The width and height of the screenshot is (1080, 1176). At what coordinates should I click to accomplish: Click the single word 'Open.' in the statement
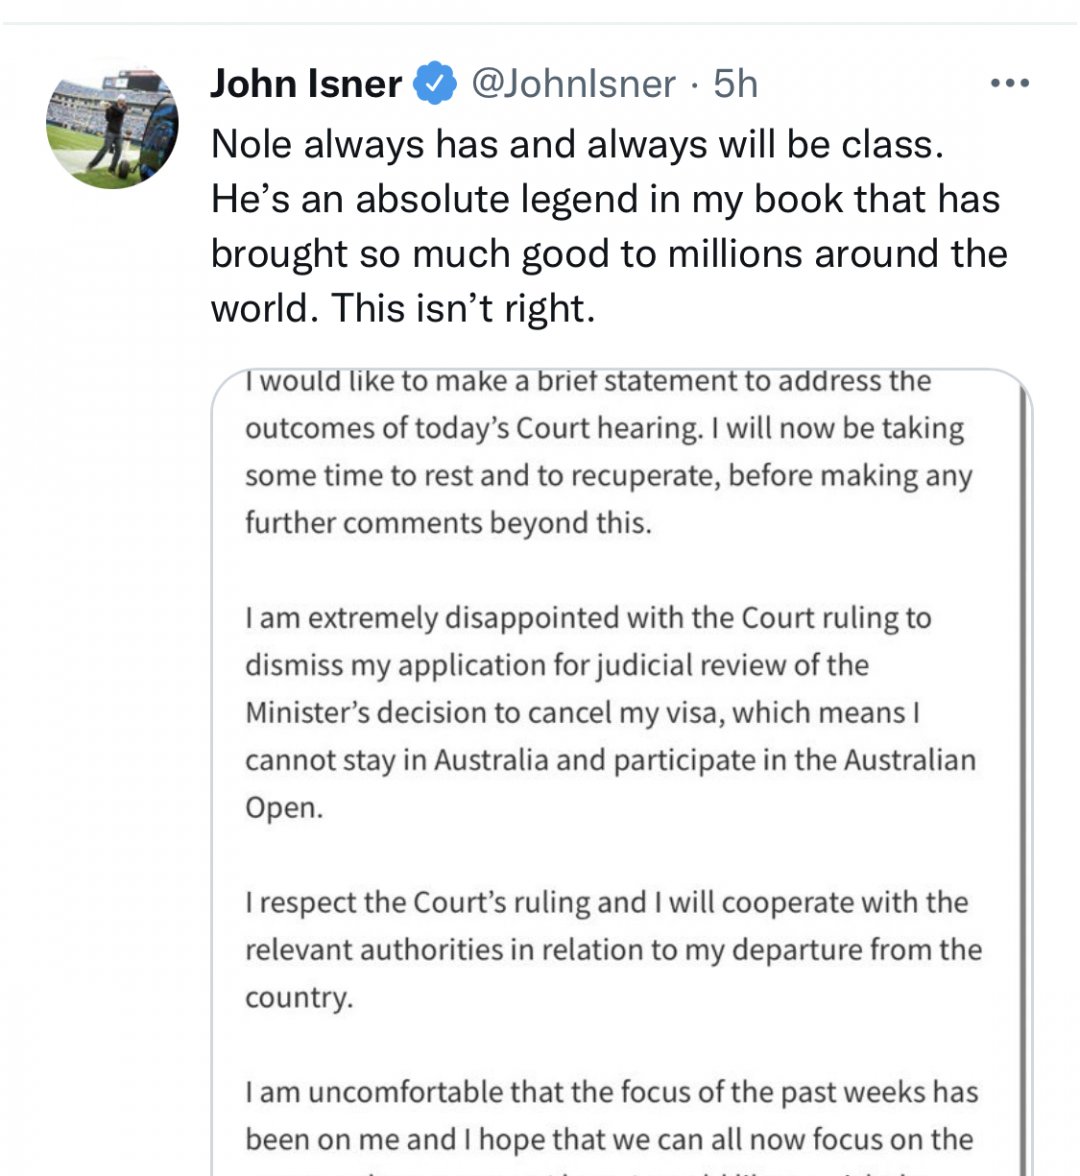(x=284, y=808)
